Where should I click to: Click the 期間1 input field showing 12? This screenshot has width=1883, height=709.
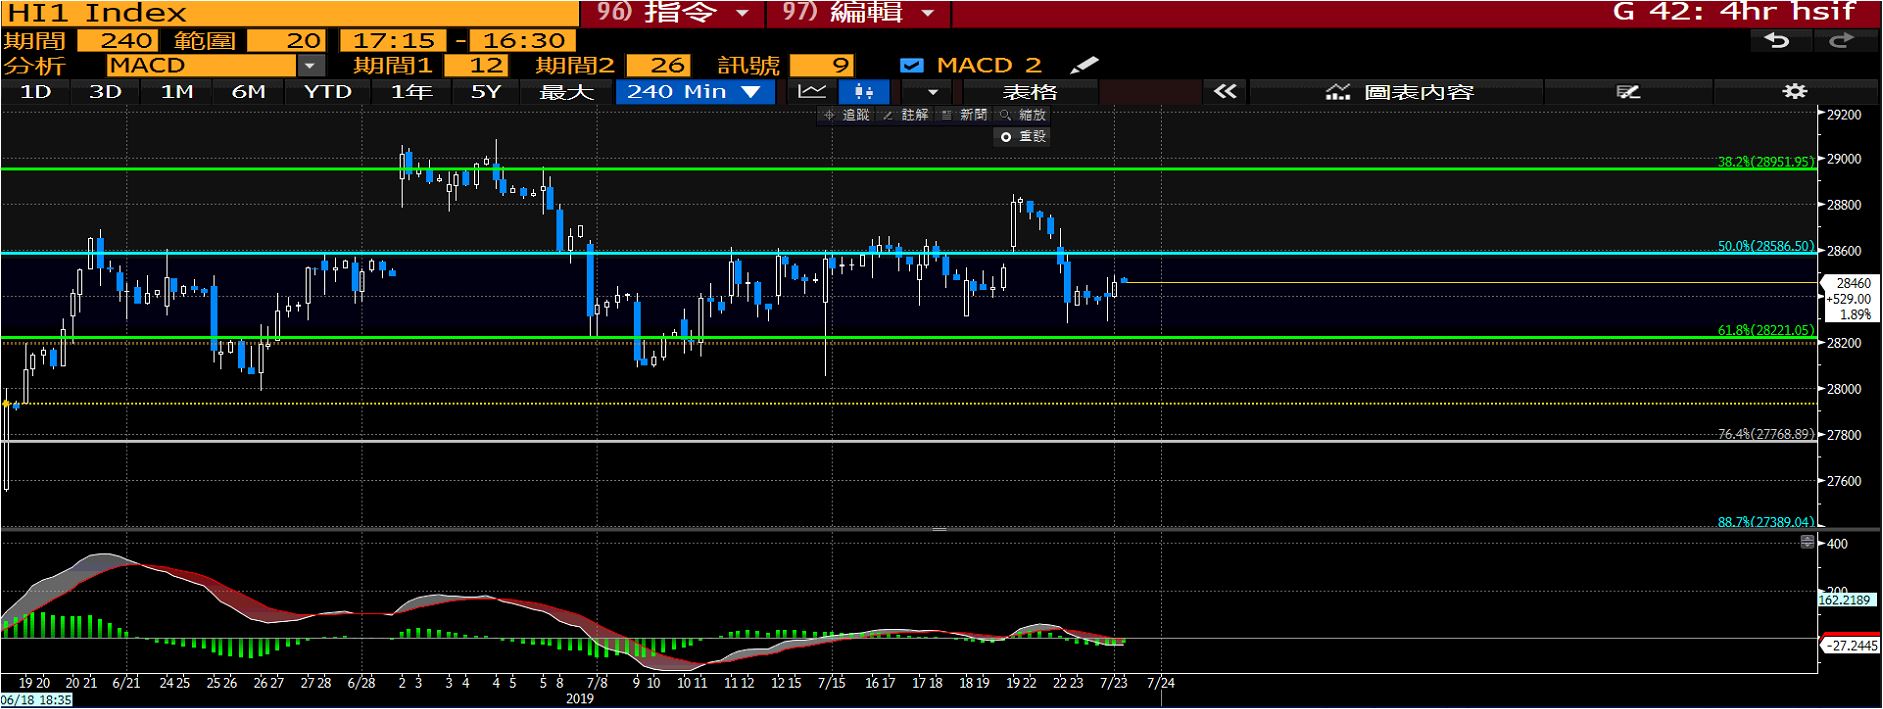click(475, 66)
